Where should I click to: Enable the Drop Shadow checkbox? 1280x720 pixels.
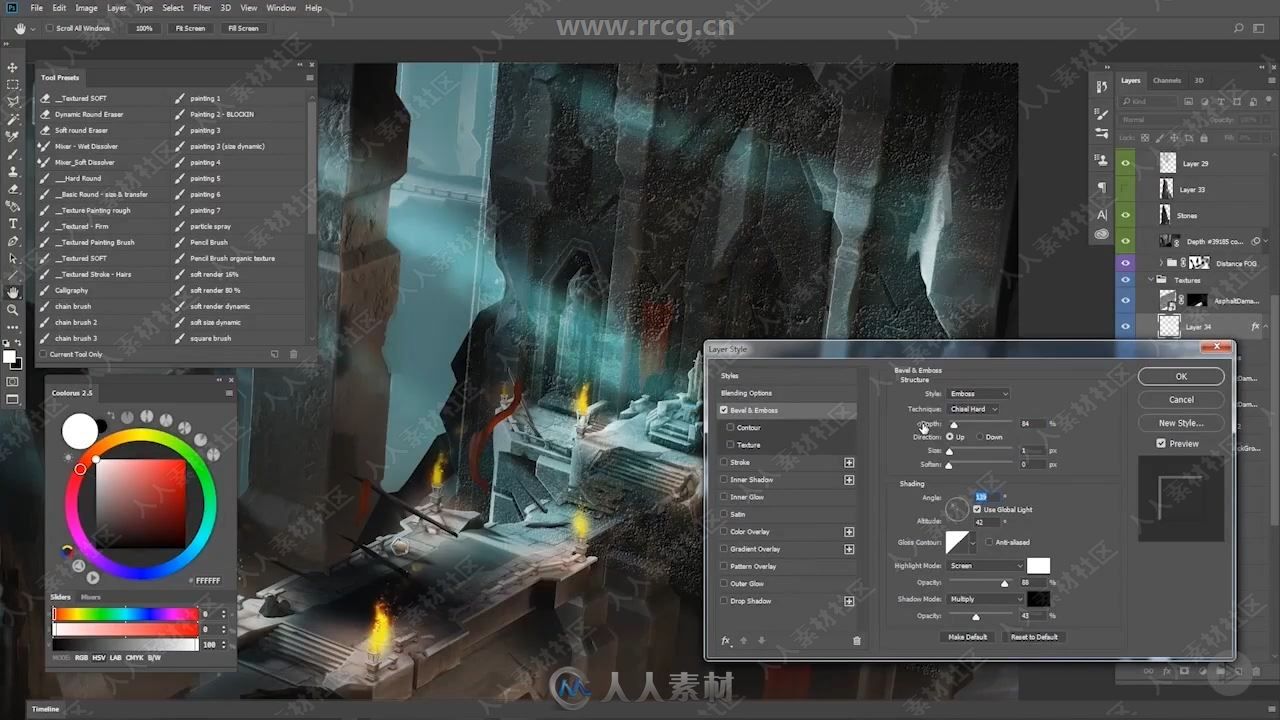pyautogui.click(x=724, y=601)
